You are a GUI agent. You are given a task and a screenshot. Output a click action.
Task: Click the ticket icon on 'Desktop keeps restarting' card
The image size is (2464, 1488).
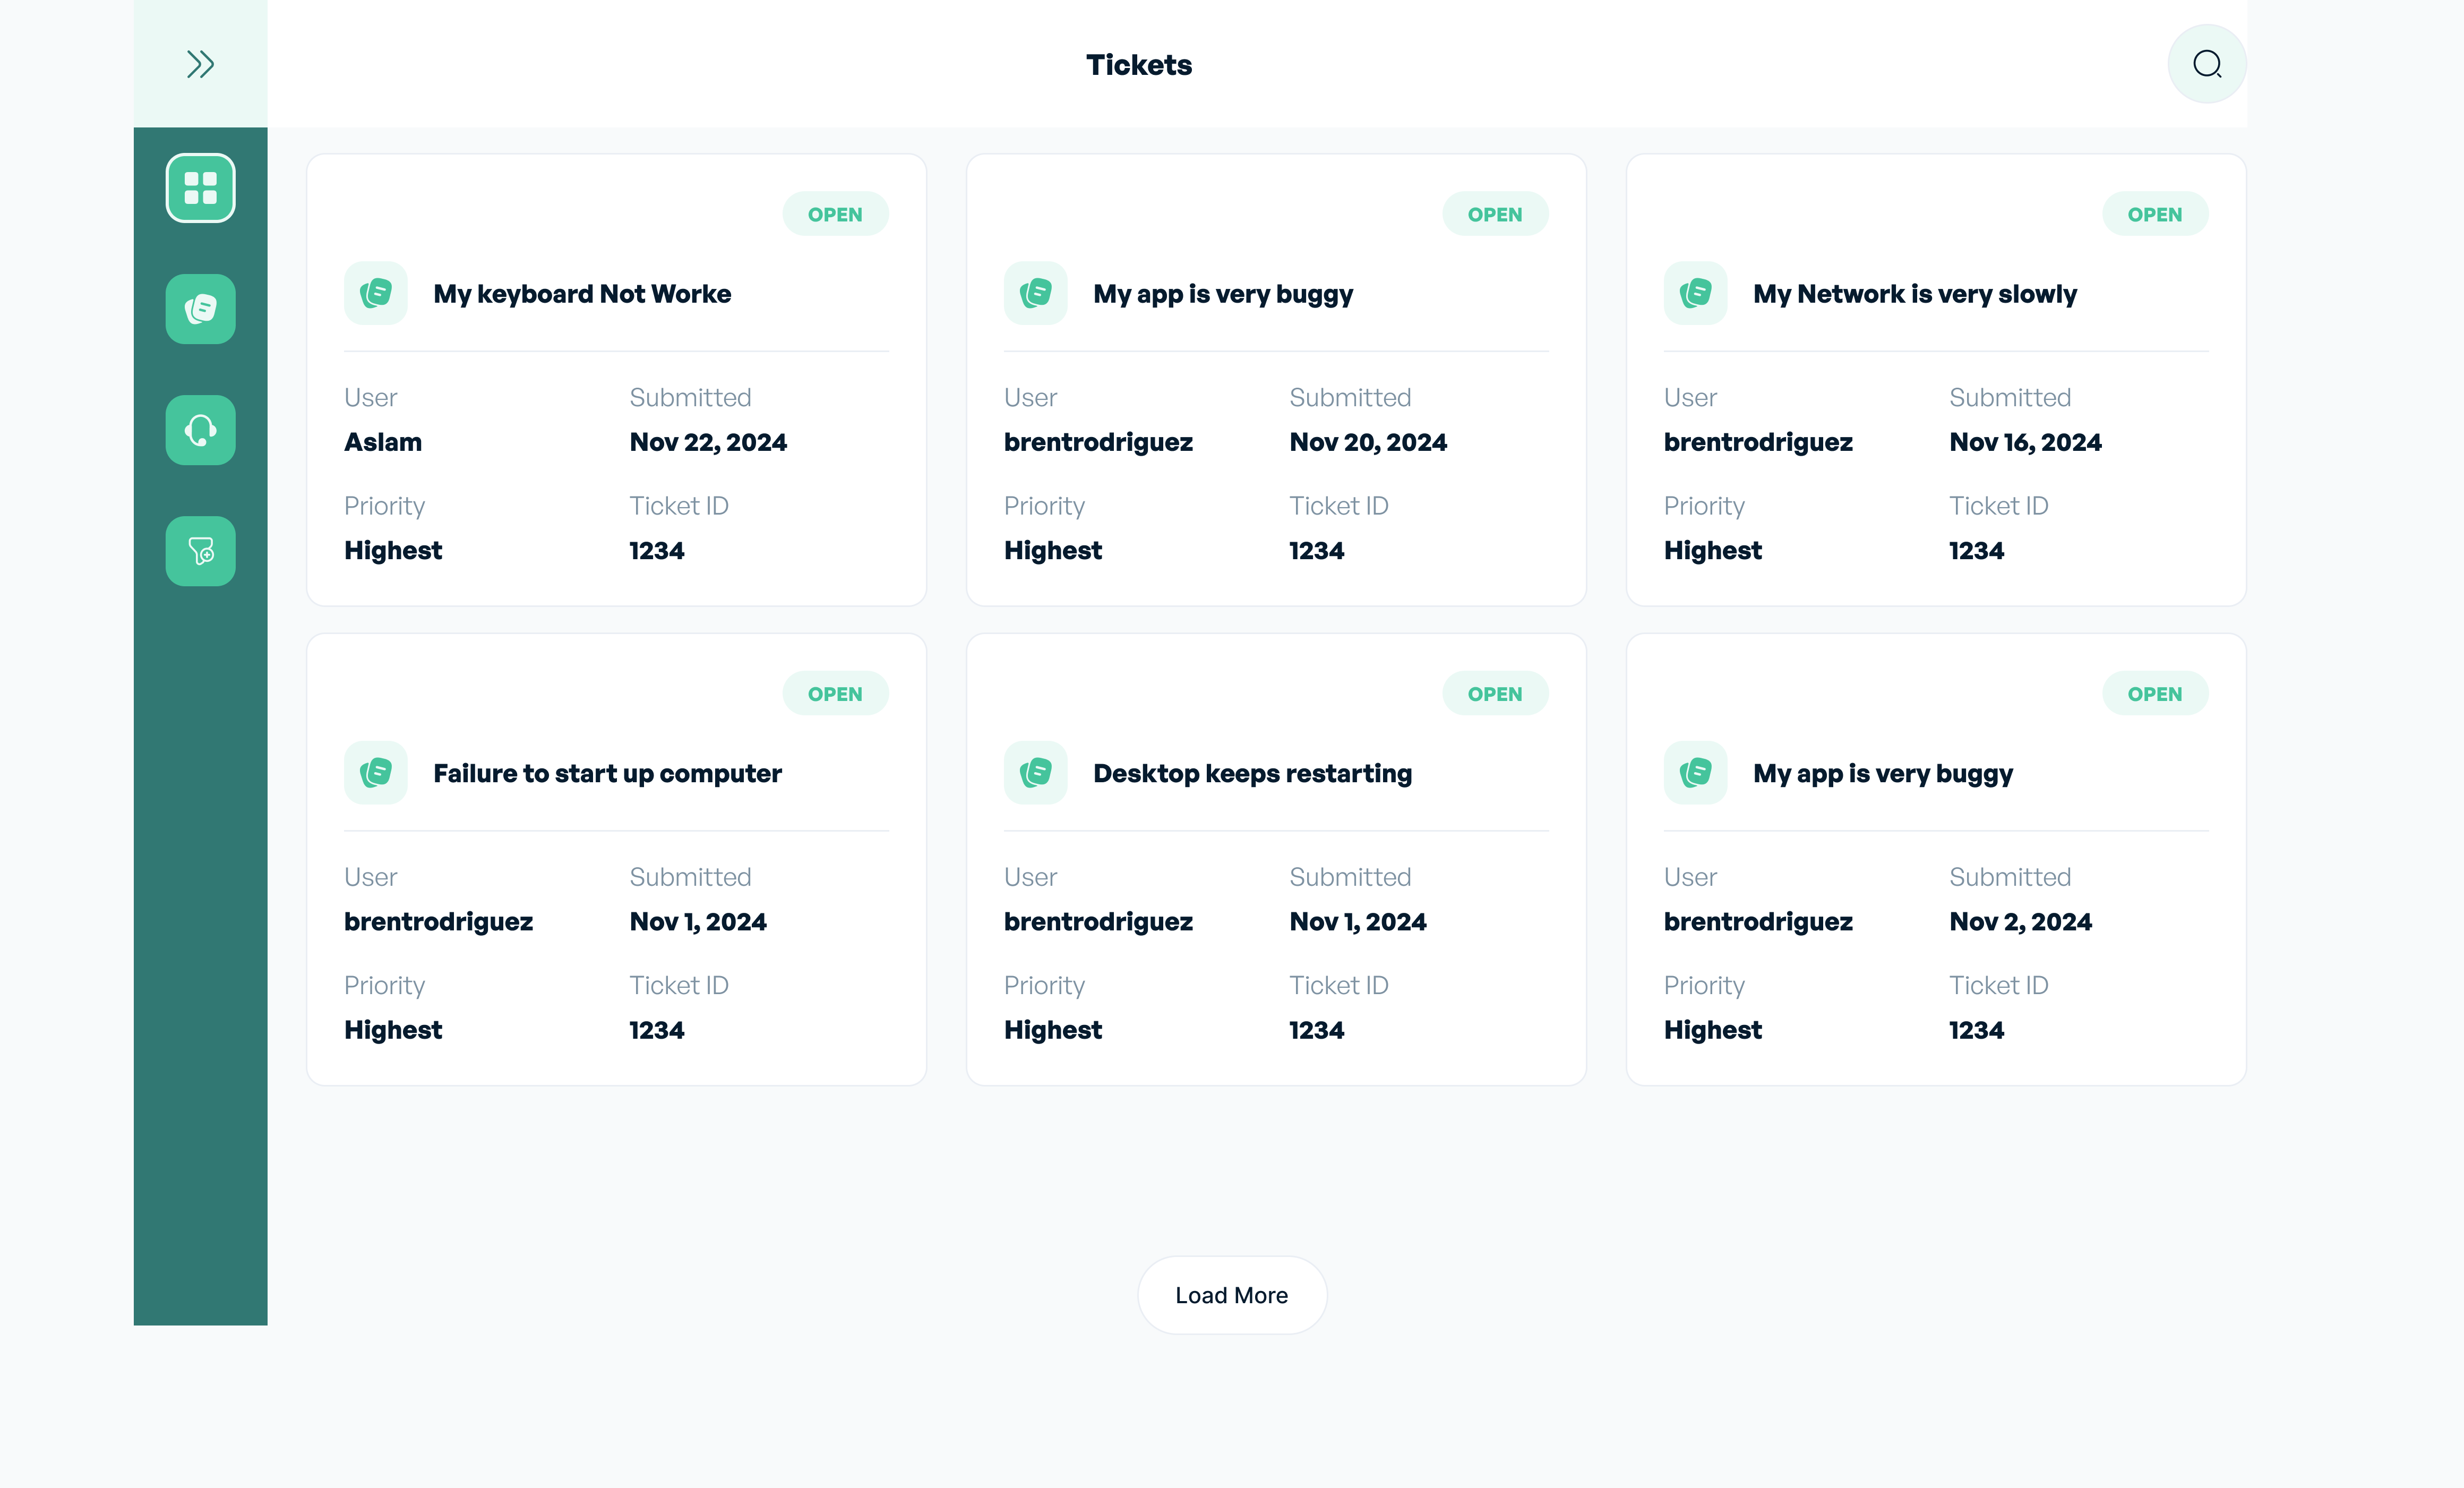tap(1035, 772)
